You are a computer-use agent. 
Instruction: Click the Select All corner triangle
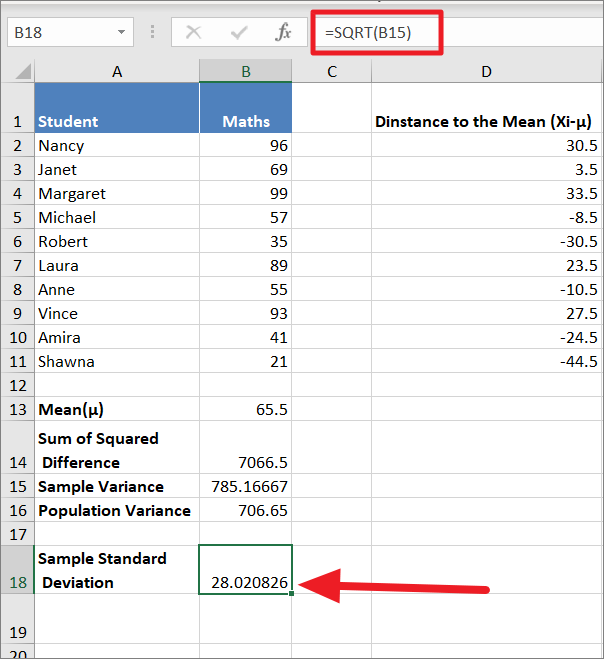(x=23, y=71)
